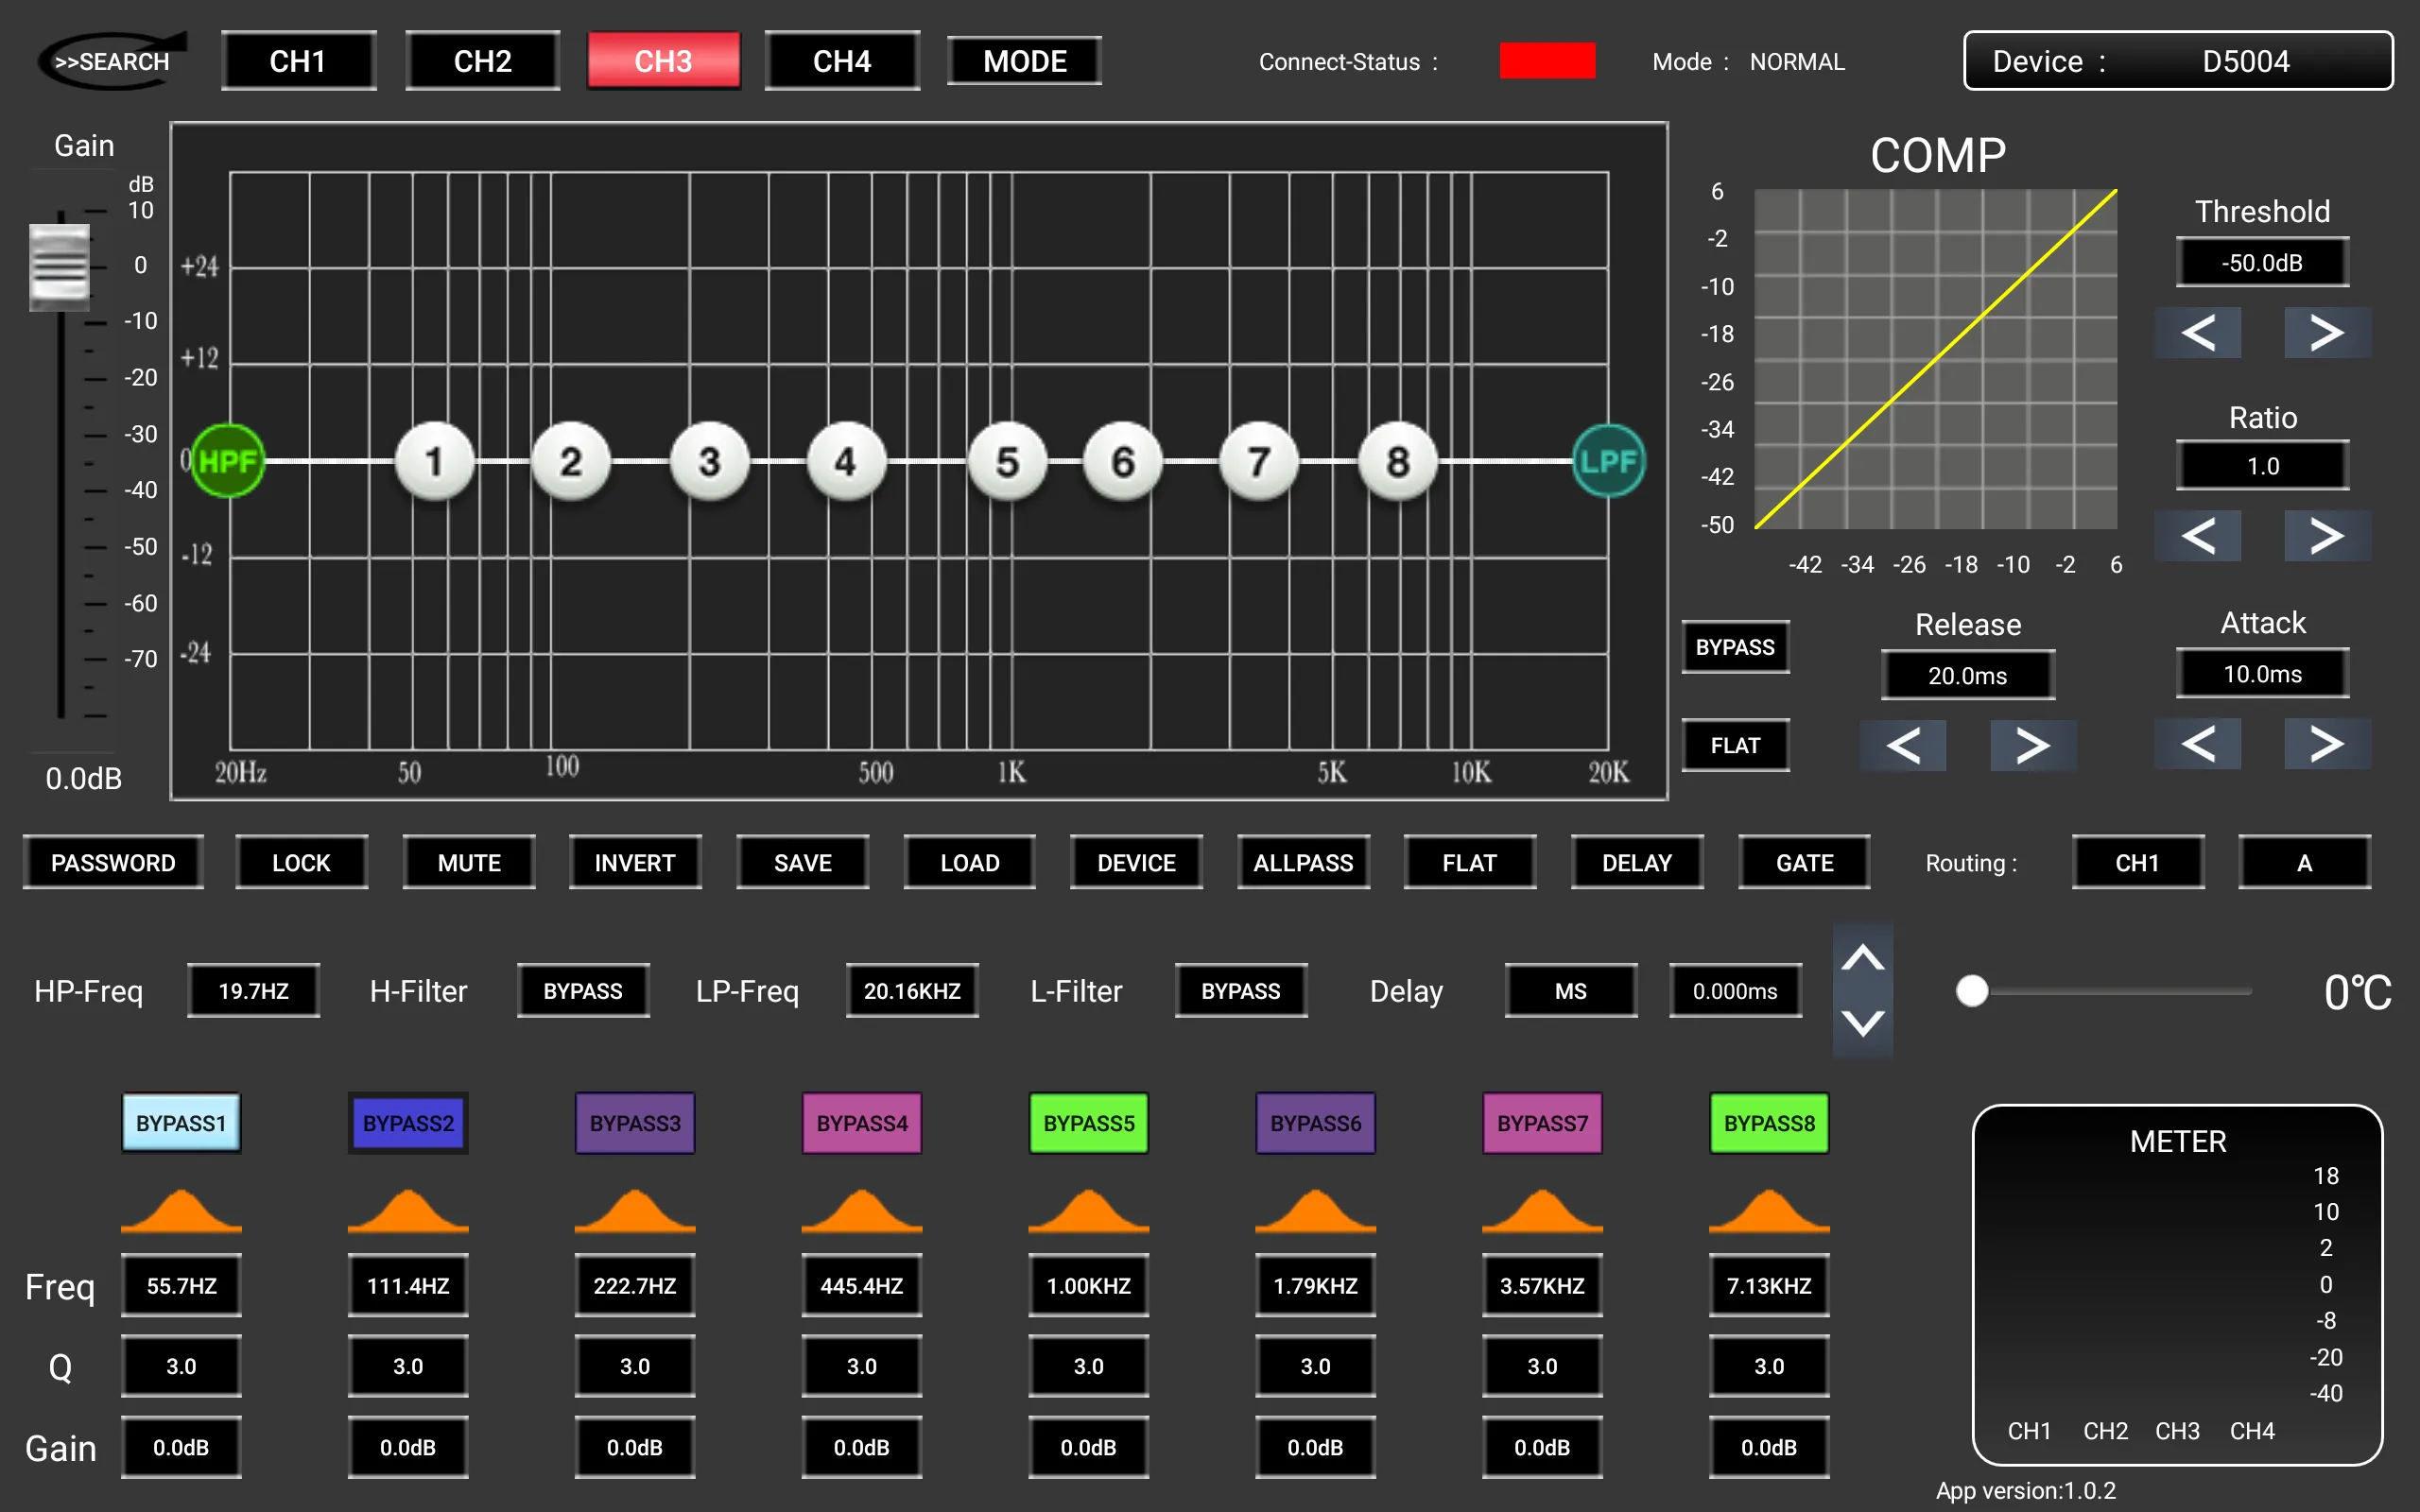Click SAVE to store preset
Screen dimensions: 2420x1512
pos(803,862)
